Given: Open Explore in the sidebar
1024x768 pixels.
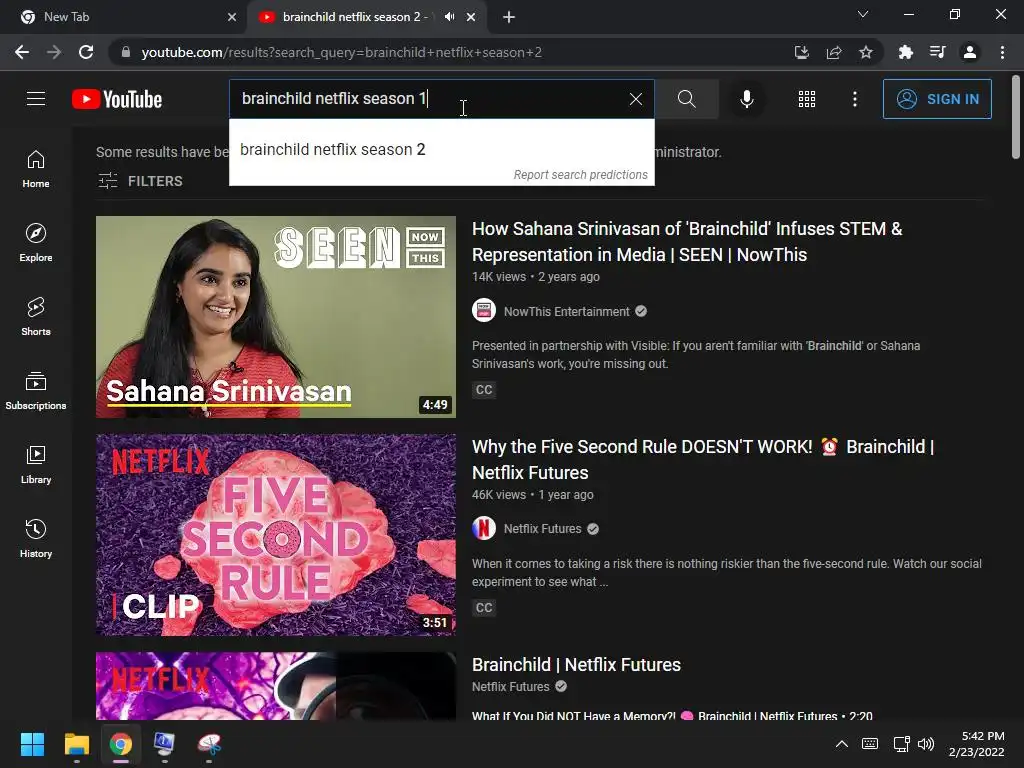Looking at the screenshot, I should (x=36, y=243).
